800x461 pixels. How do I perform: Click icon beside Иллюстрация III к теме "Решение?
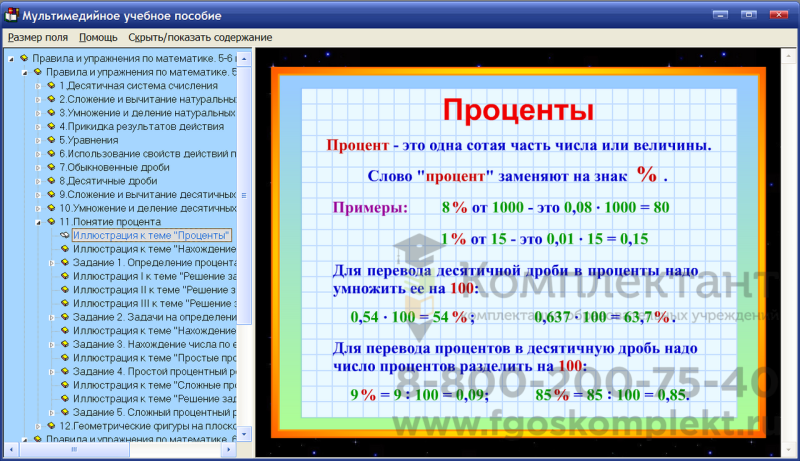coord(65,303)
